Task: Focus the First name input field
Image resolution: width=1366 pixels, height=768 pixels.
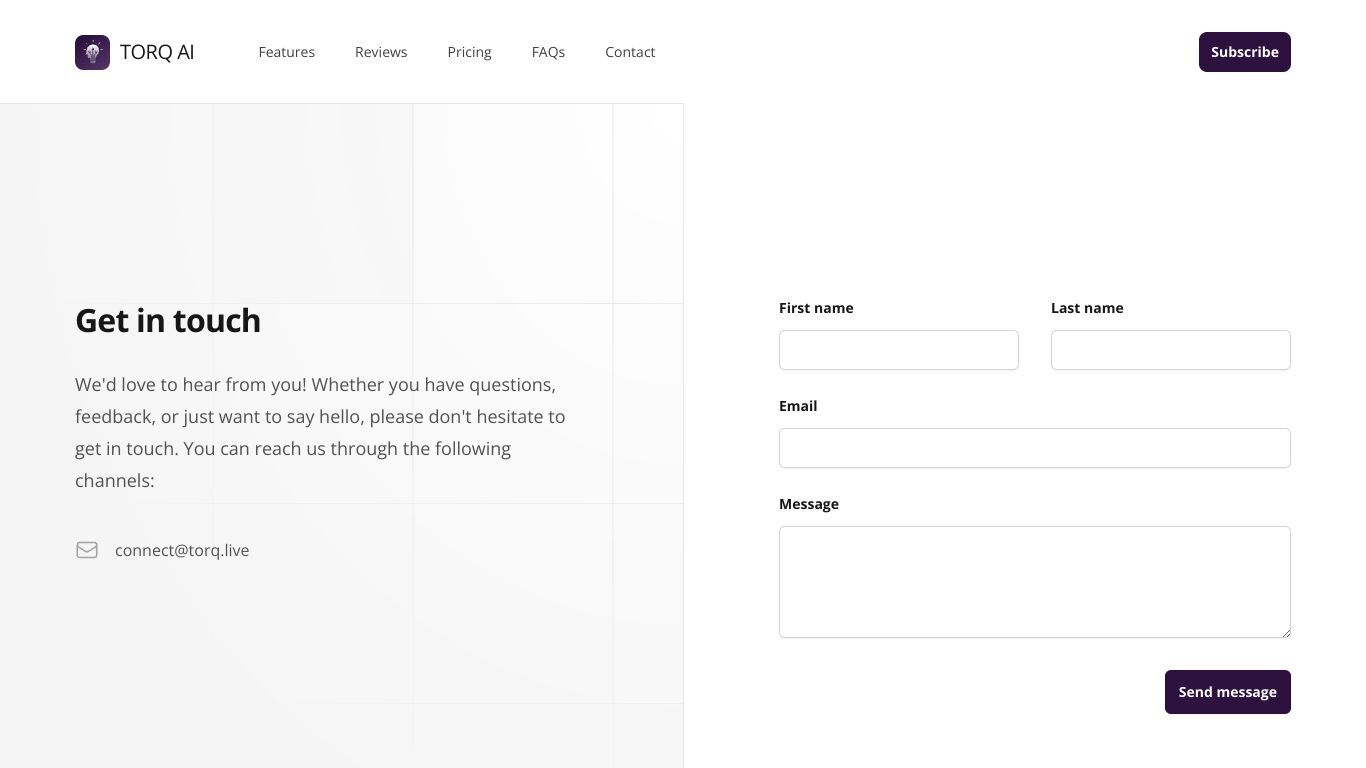Action: point(899,350)
